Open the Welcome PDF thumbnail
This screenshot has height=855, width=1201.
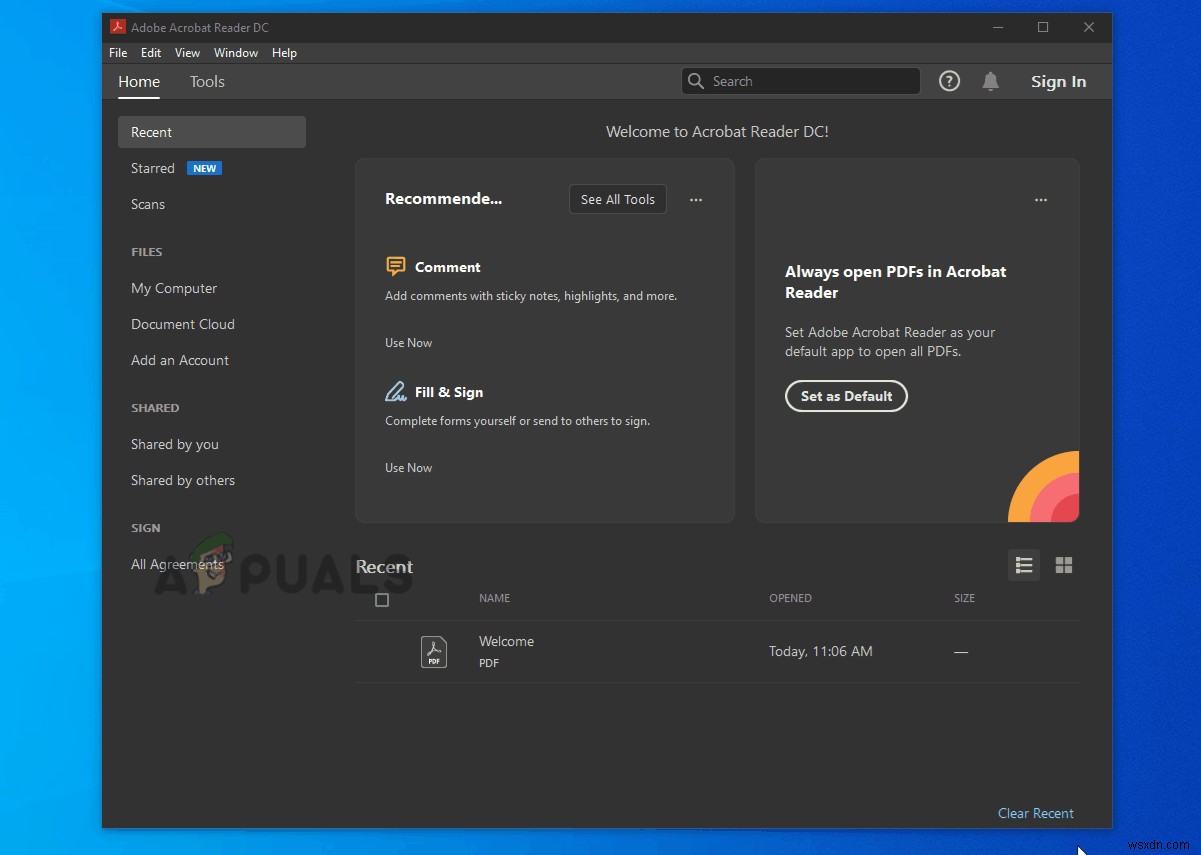[x=434, y=651]
